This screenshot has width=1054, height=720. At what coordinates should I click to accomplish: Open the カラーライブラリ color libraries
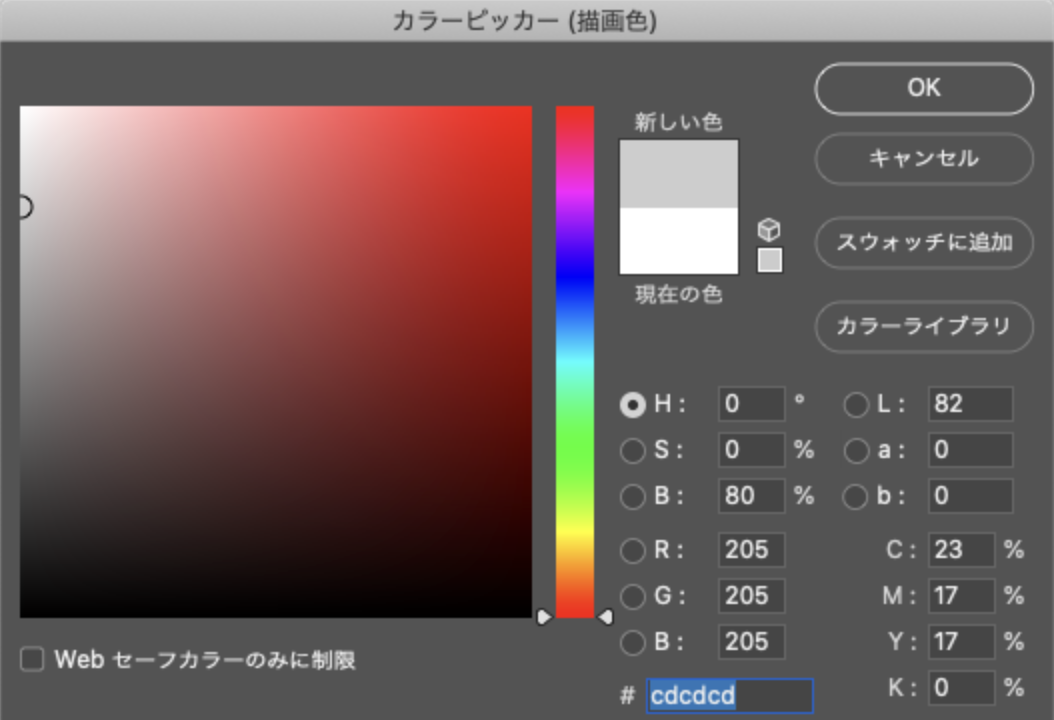coord(923,327)
